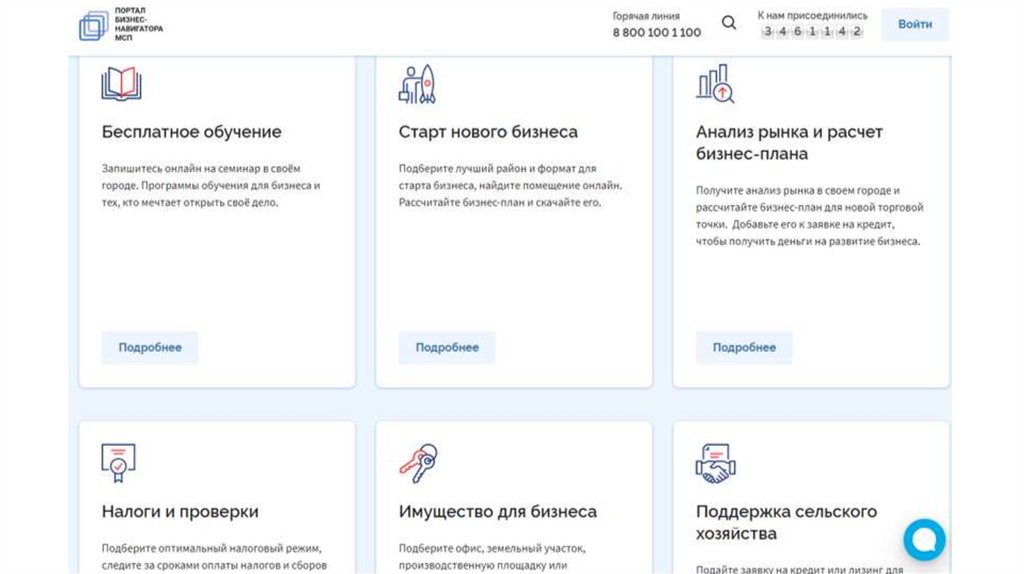The height and width of the screenshot is (574, 1024).
Task: Click Подробнее under Анализ рынка и расчет
Action: (744, 347)
